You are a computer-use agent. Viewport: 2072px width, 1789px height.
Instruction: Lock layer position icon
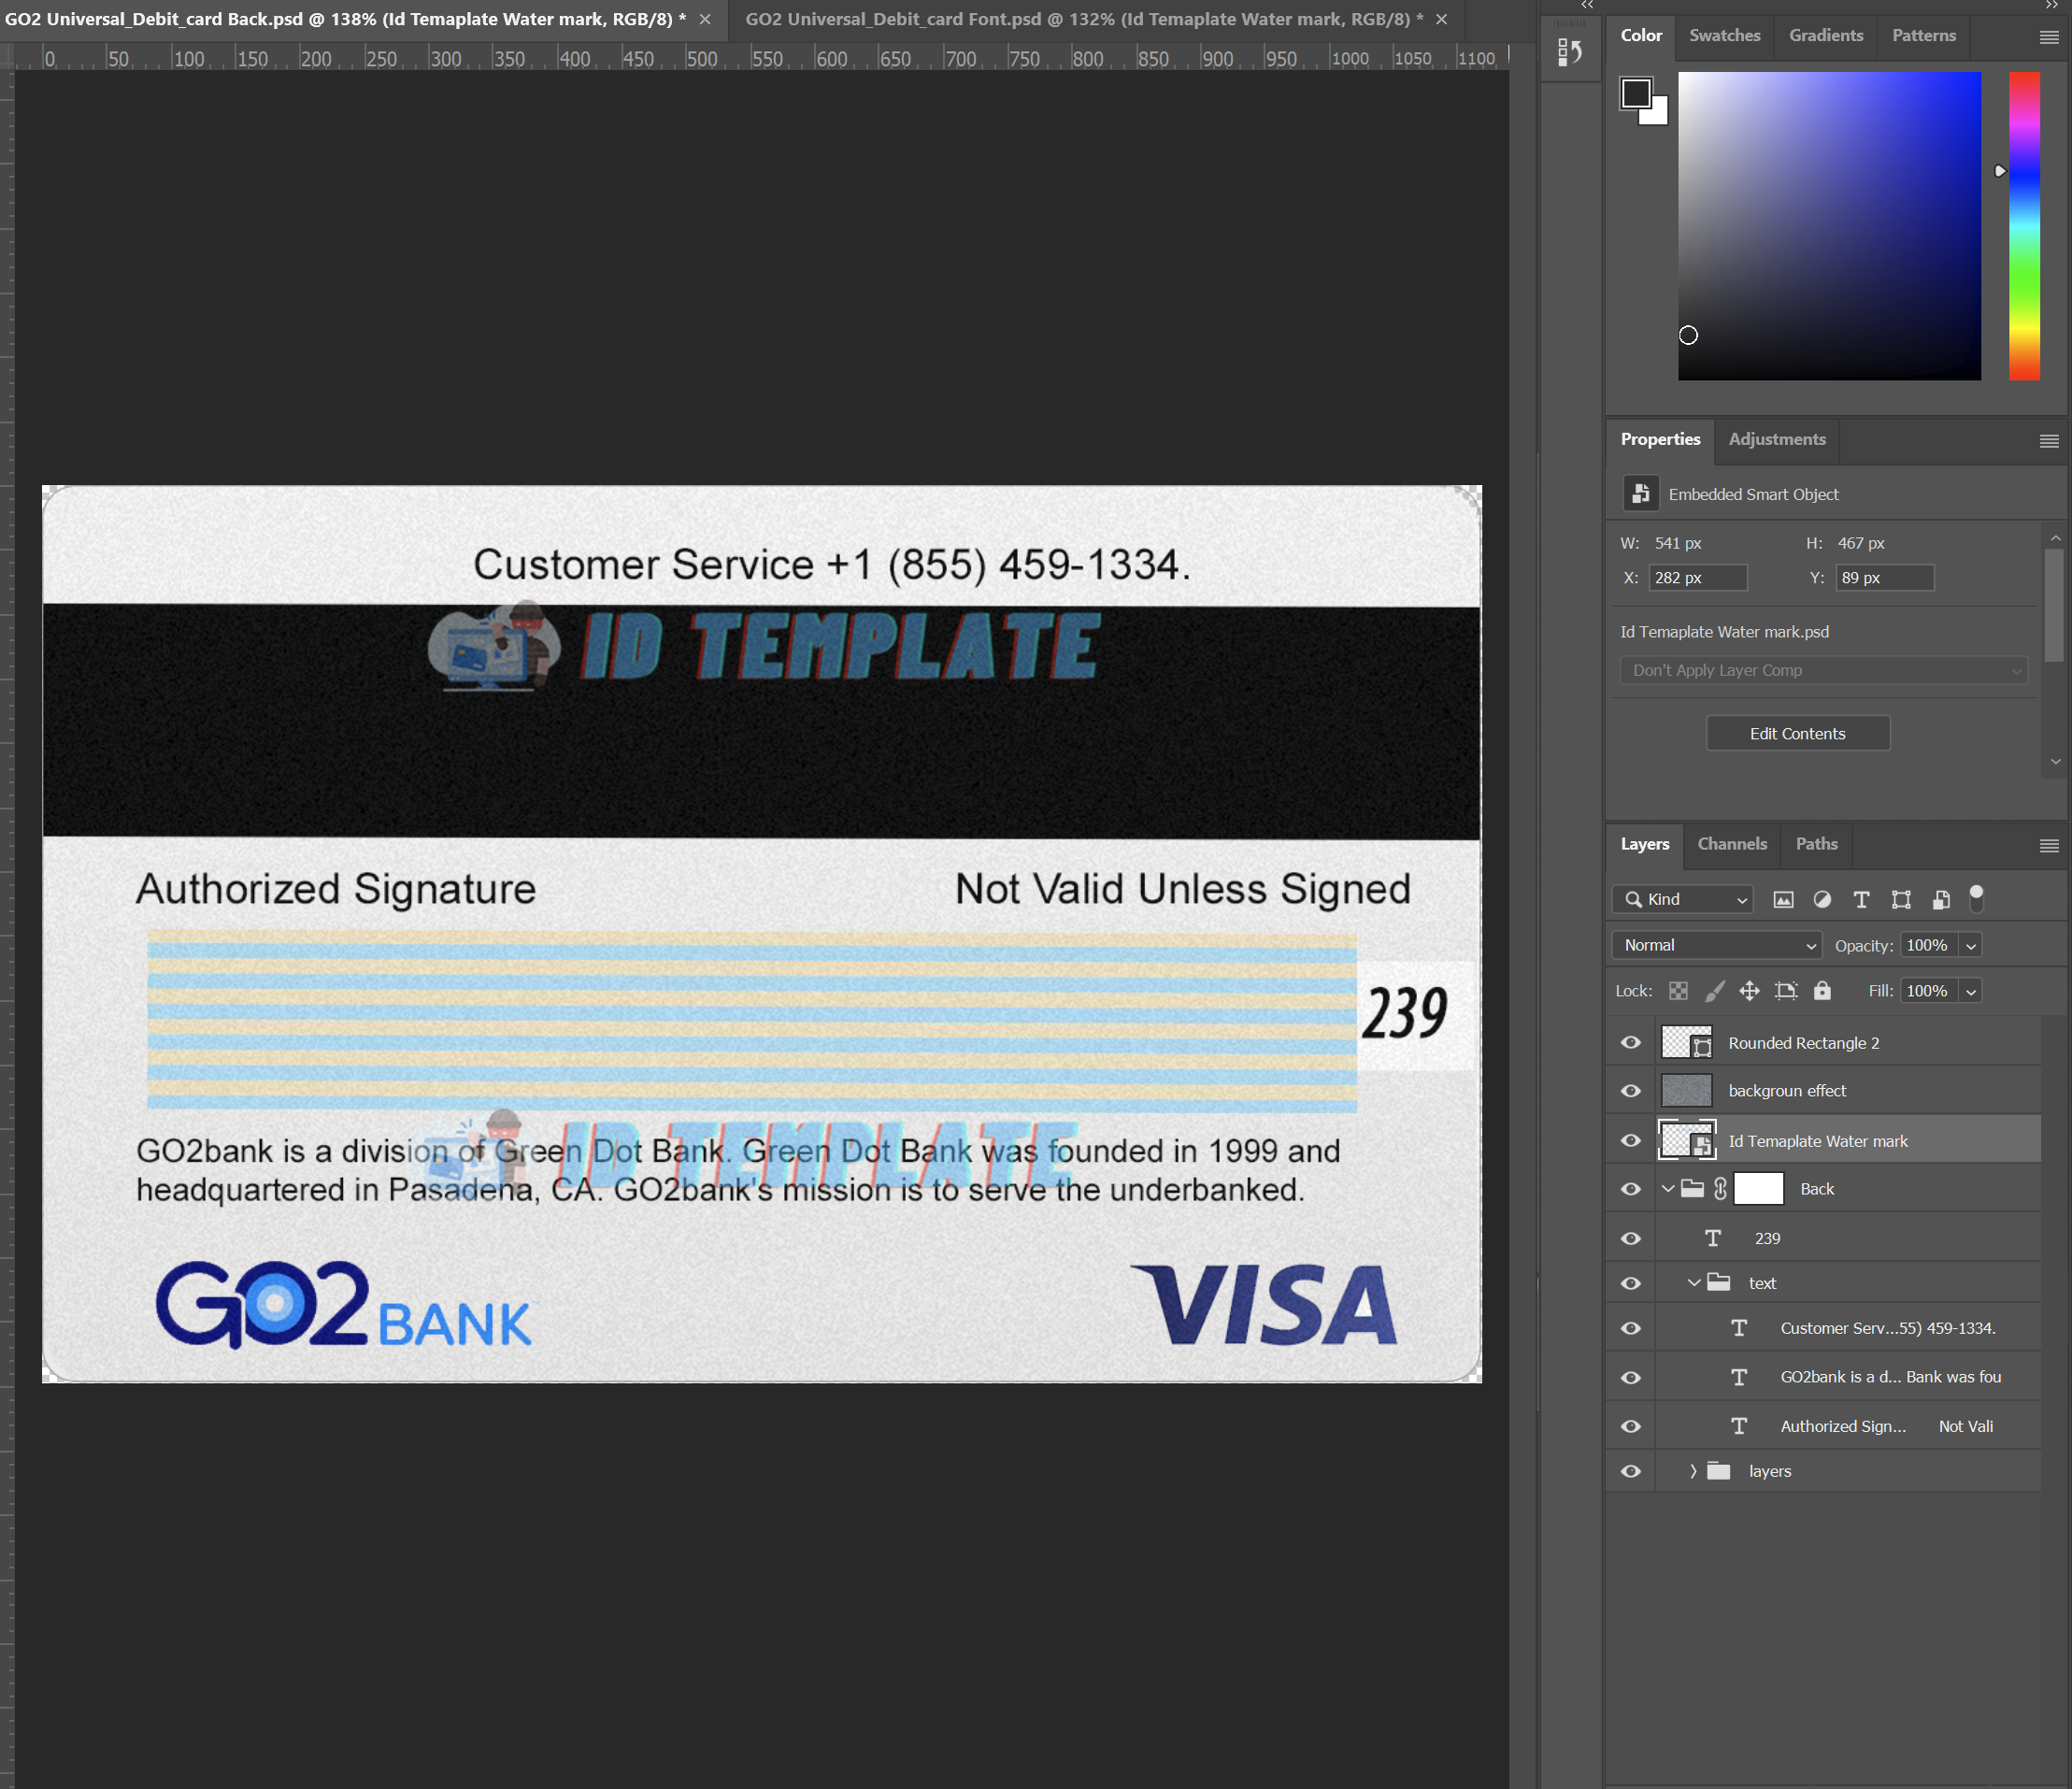[x=1749, y=991]
